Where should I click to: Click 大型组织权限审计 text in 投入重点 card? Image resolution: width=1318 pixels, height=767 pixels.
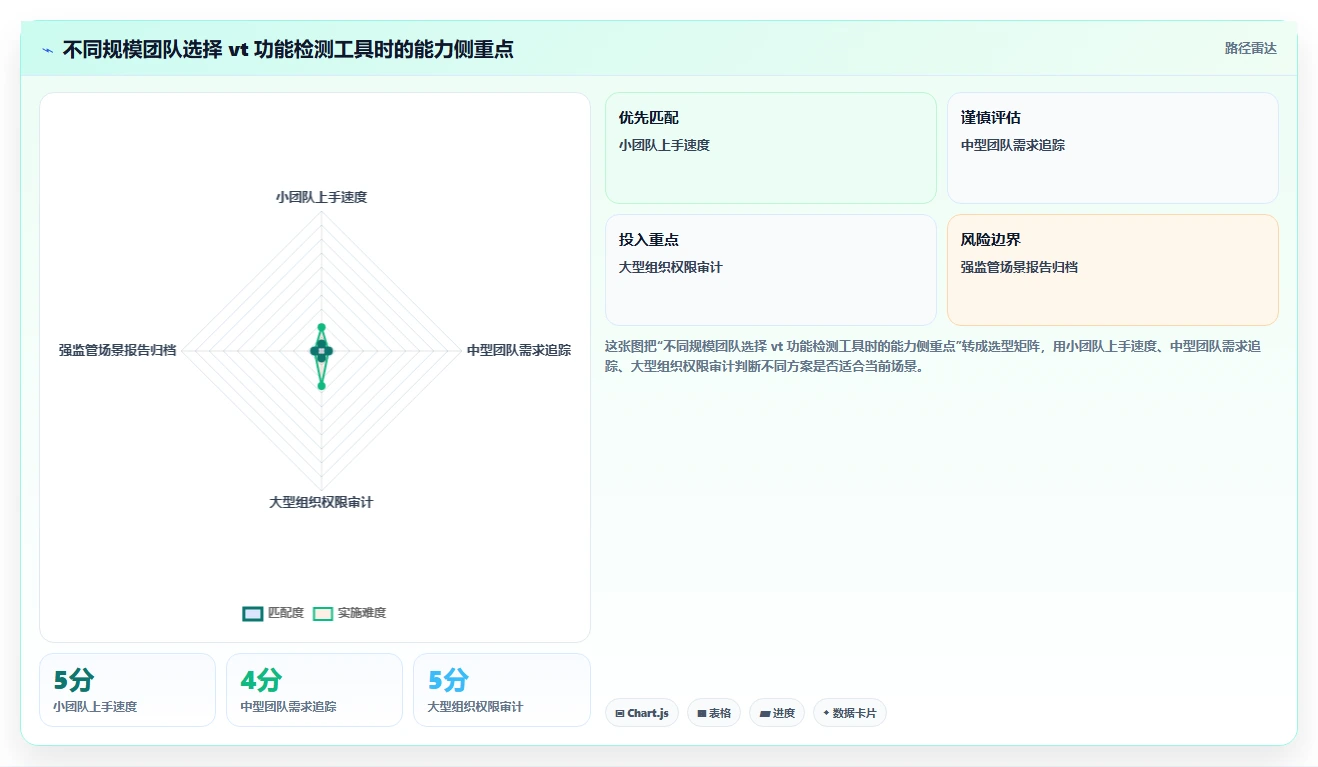click(670, 267)
